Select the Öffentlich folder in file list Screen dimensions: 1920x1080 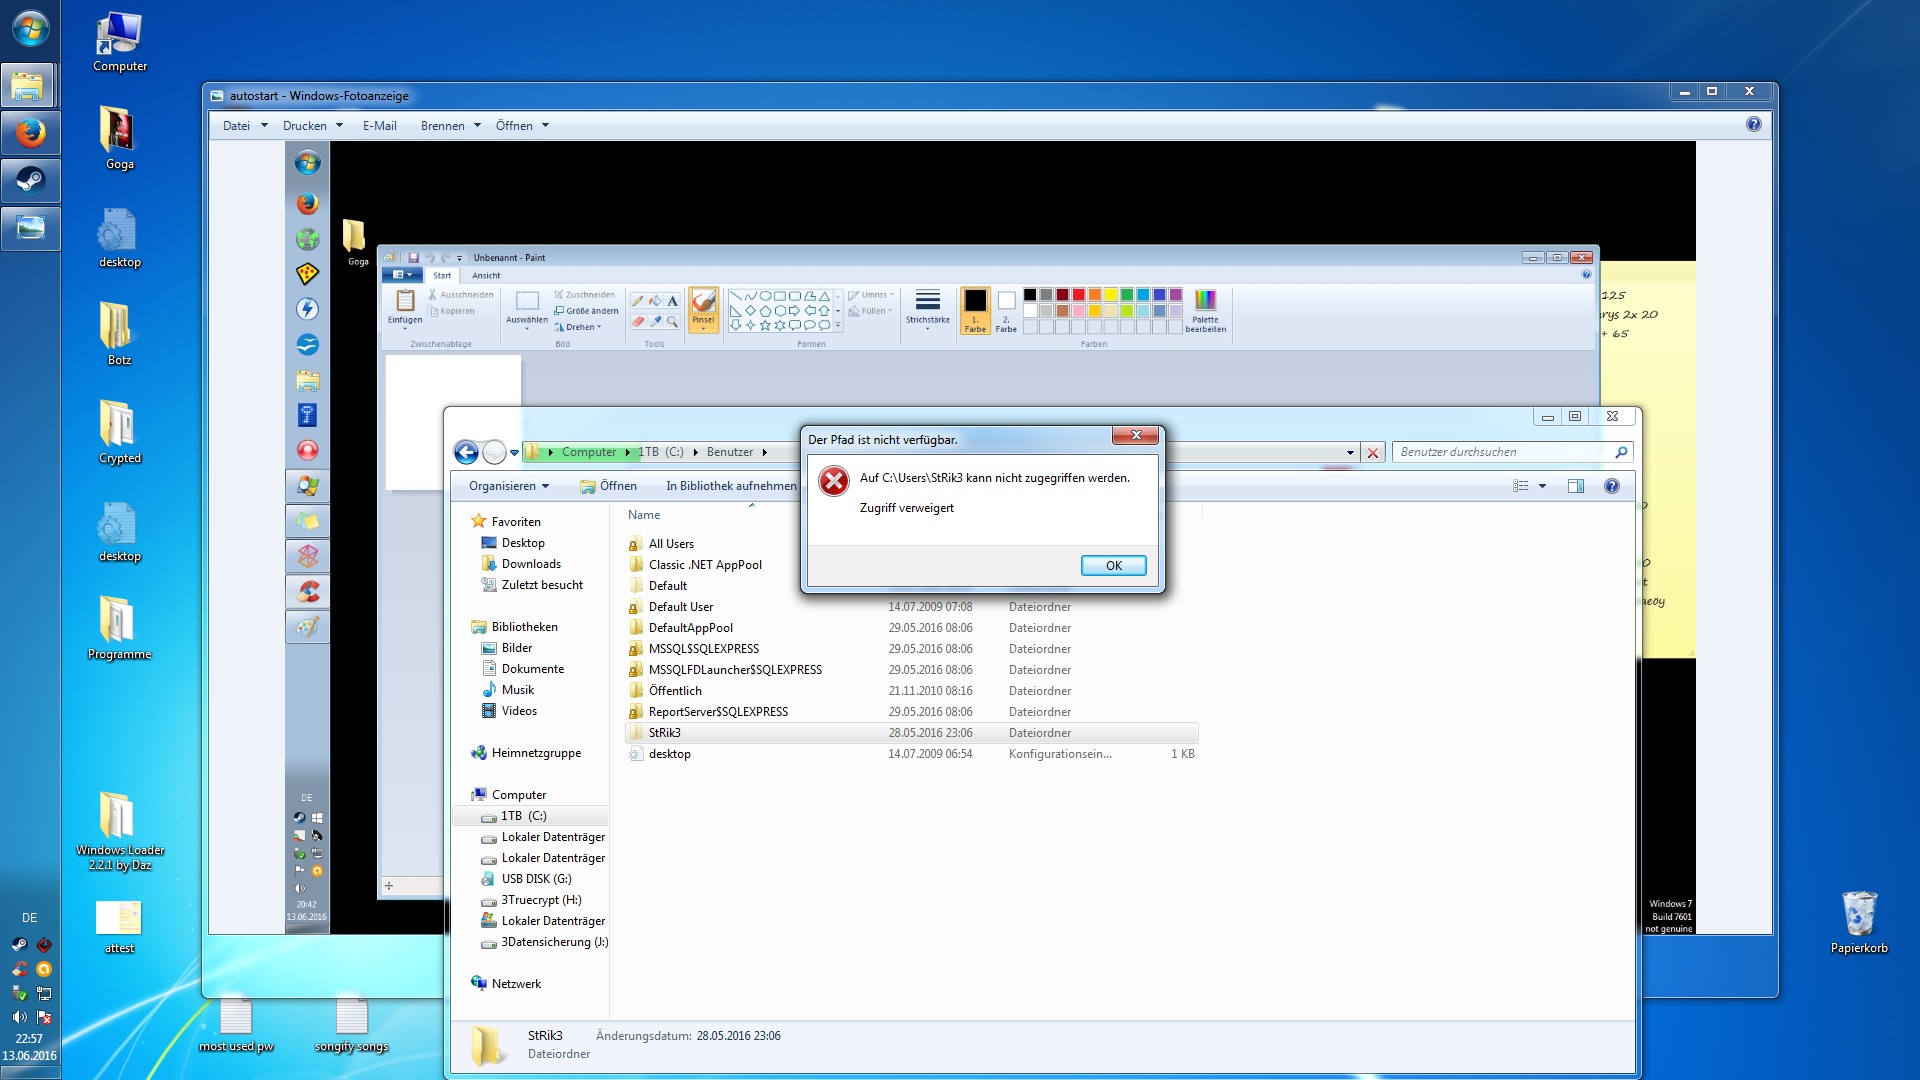675,691
